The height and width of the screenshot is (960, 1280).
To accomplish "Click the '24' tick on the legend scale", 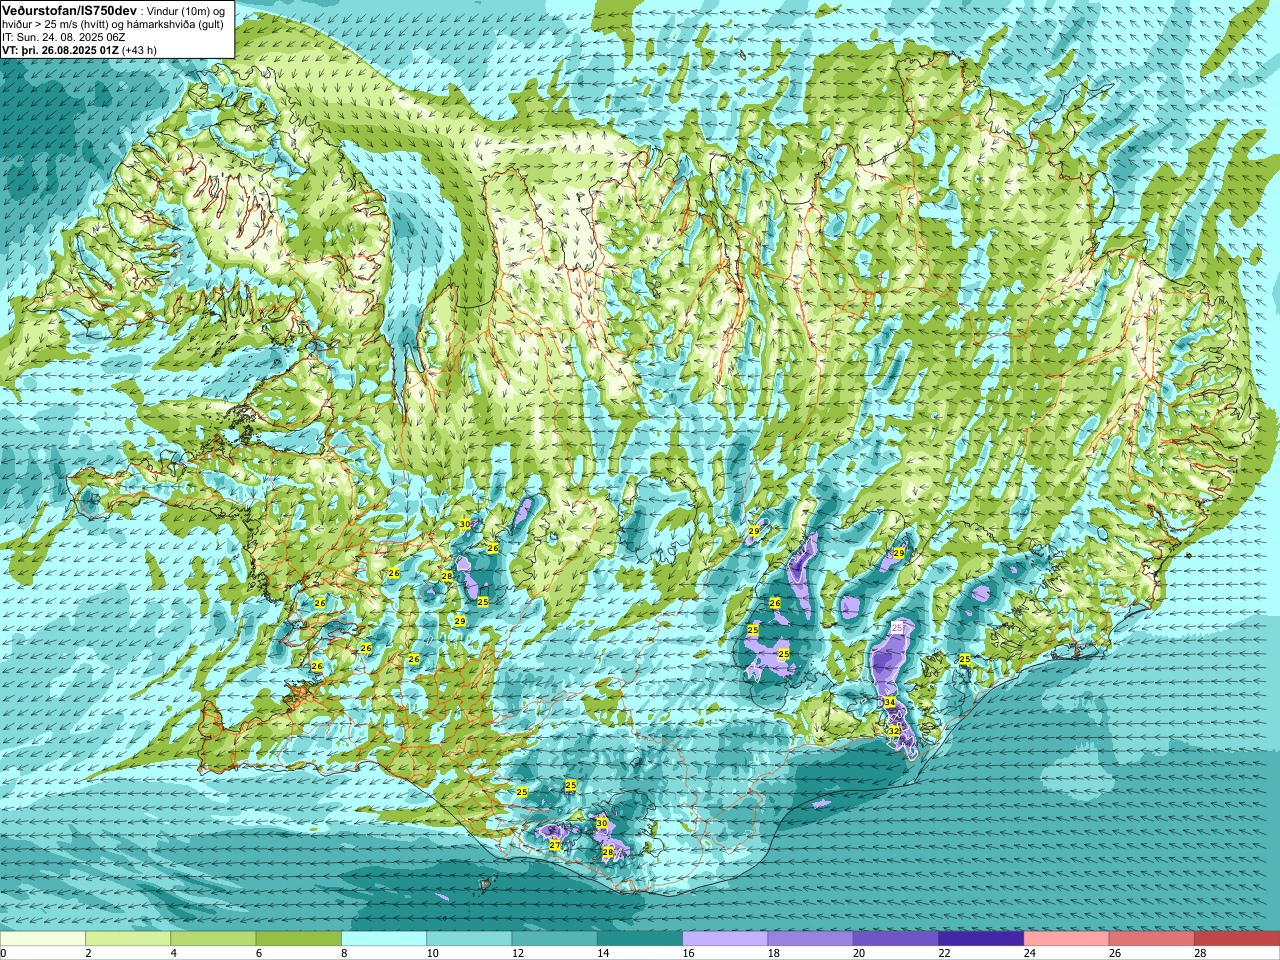I will tap(1031, 953).
